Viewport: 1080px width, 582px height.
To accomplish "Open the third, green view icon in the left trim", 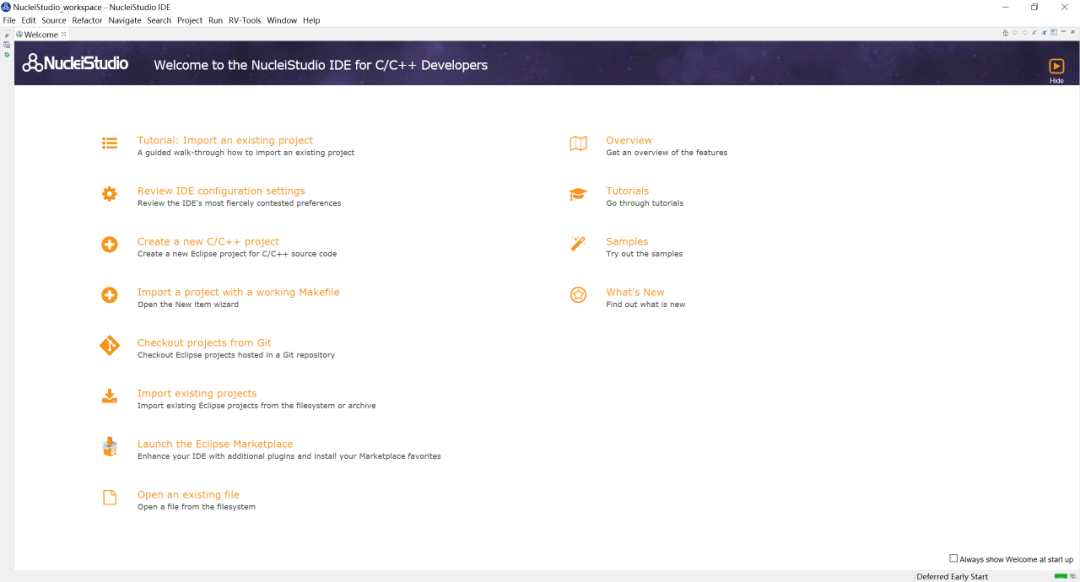I will 7,54.
